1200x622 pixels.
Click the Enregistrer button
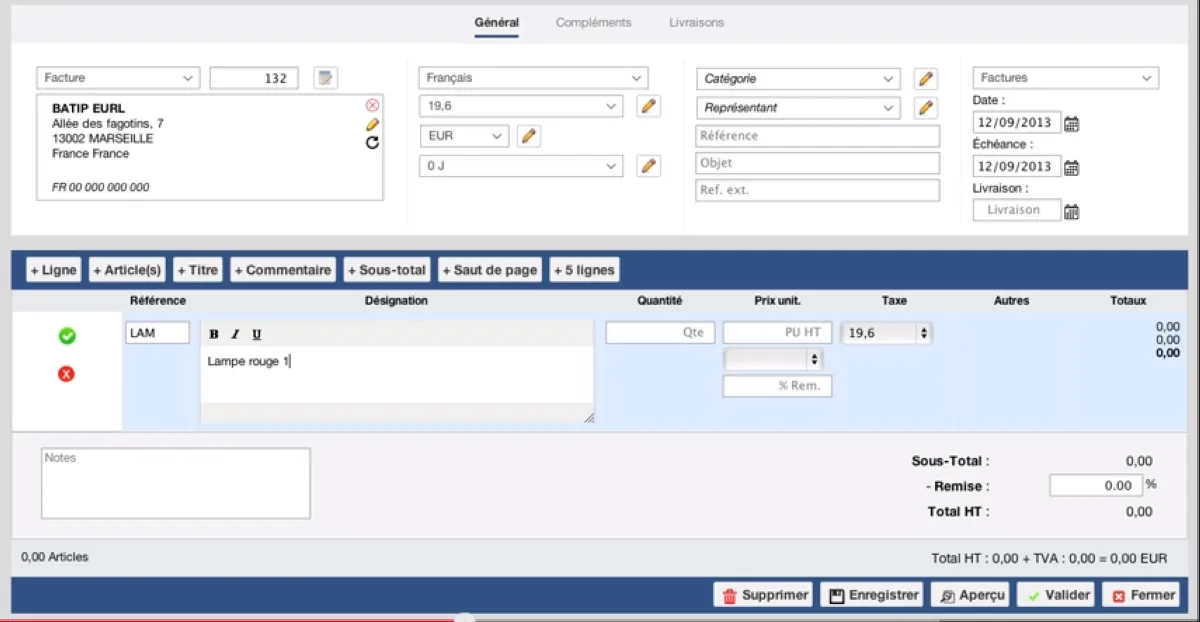point(872,595)
